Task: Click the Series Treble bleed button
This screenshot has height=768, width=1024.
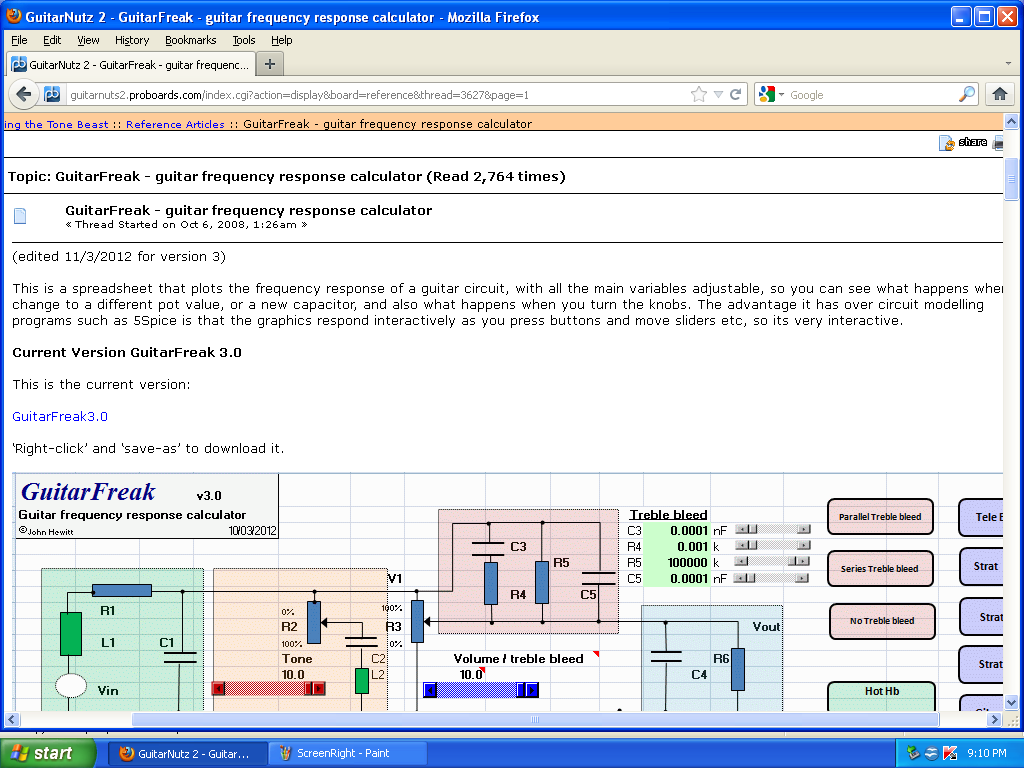Action: coord(880,569)
